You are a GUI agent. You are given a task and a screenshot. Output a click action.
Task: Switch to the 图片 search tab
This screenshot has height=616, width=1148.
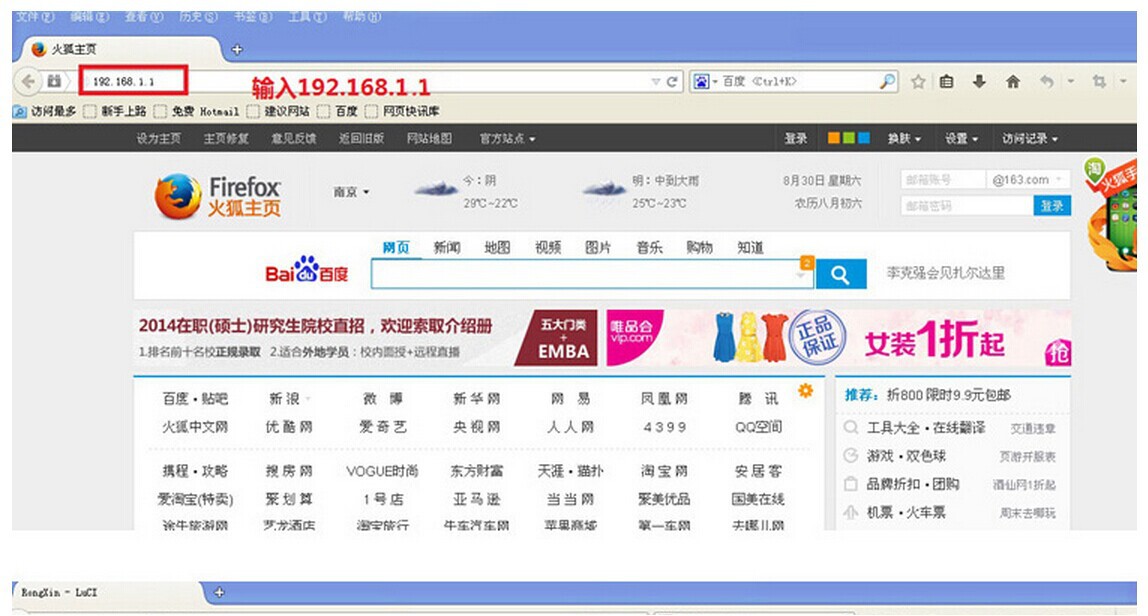(598, 248)
